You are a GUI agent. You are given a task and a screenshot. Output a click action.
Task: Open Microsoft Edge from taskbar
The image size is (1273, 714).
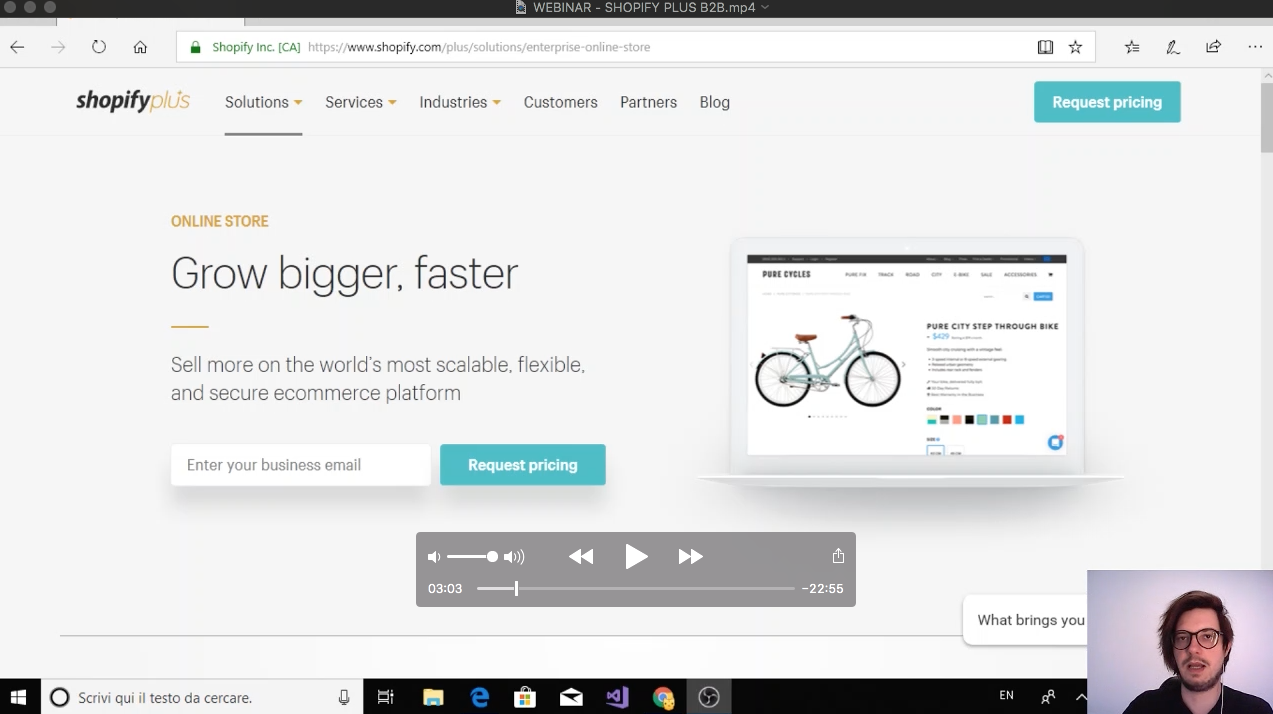point(480,697)
